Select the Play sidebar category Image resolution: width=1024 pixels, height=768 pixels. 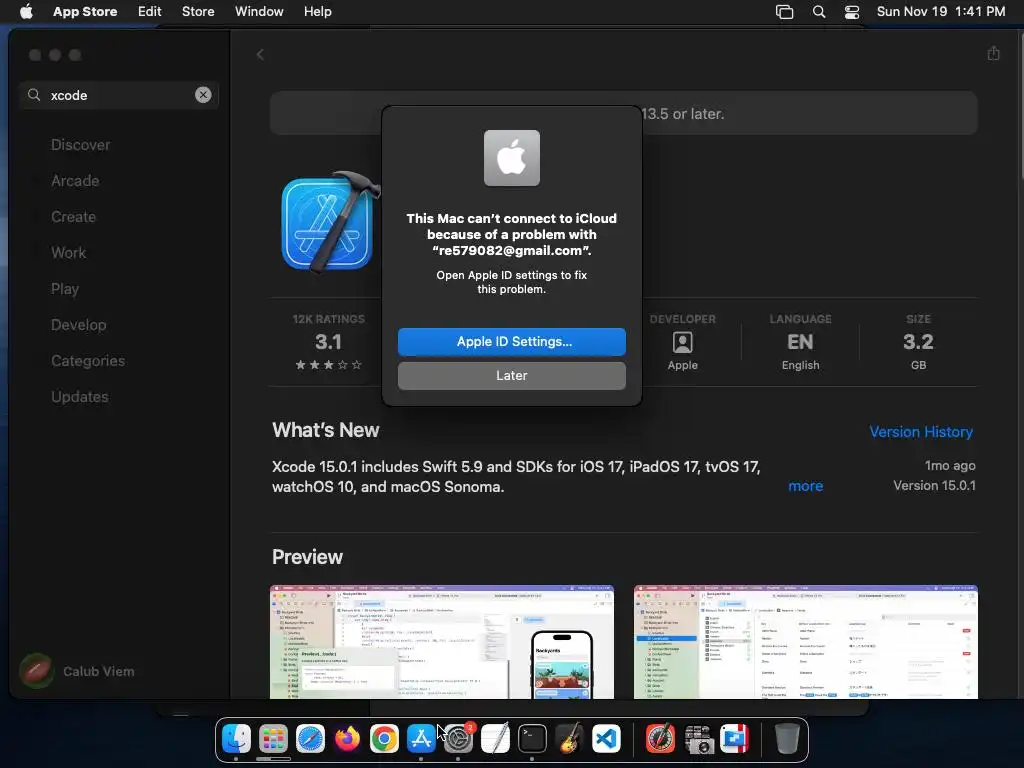click(x=65, y=289)
